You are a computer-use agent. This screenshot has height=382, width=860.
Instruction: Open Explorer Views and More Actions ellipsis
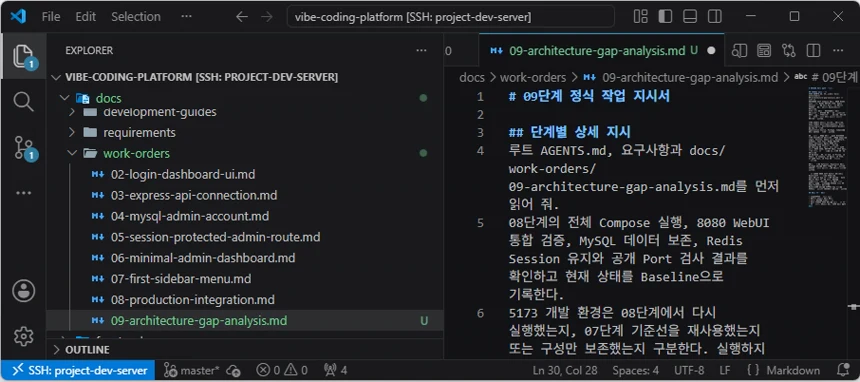(421, 50)
